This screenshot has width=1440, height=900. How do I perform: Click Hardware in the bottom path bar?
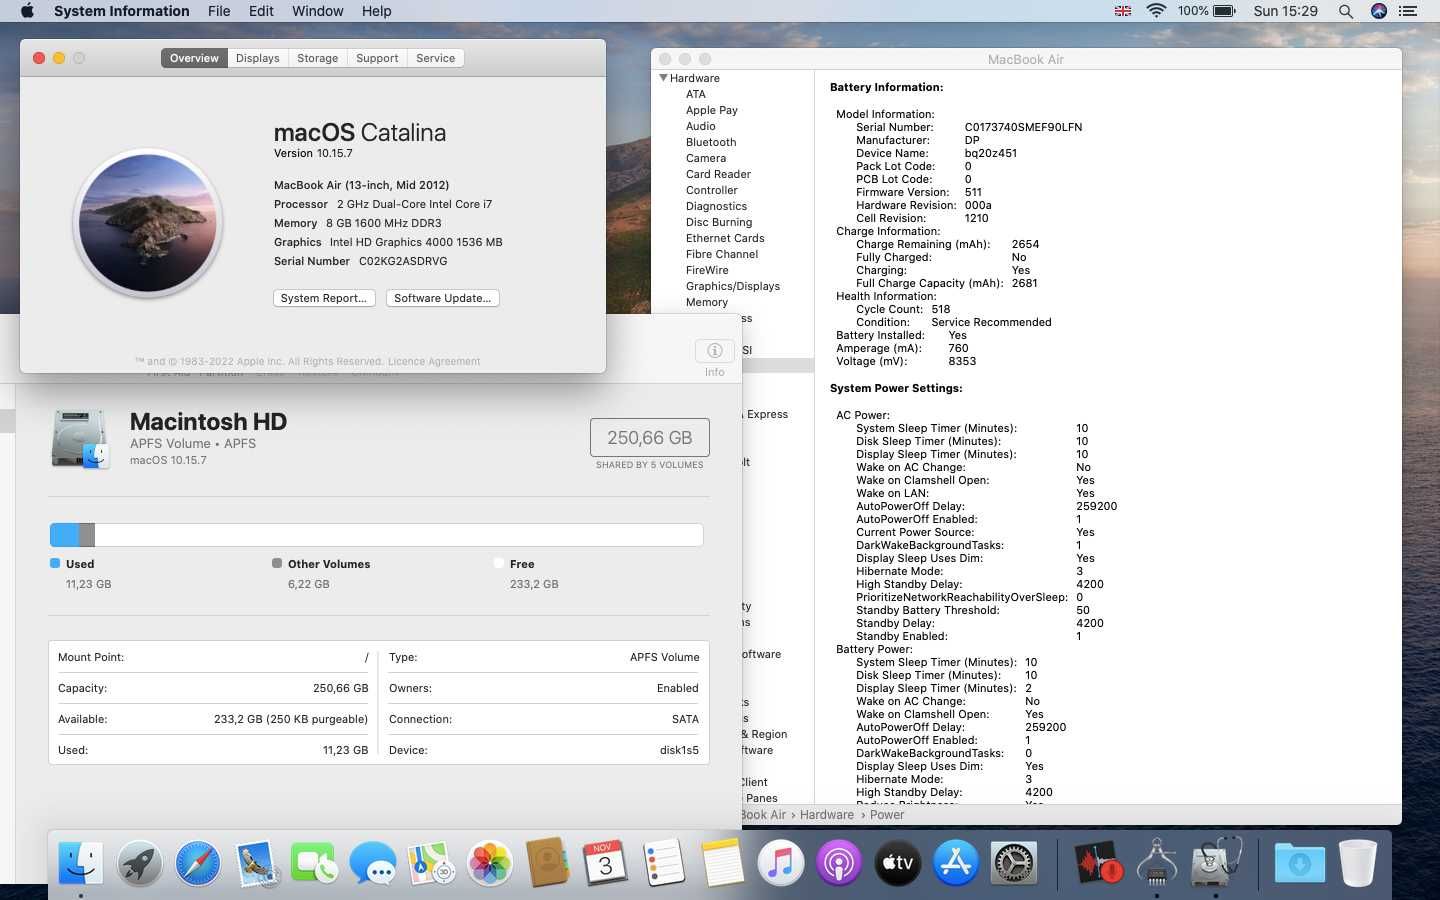(826, 815)
